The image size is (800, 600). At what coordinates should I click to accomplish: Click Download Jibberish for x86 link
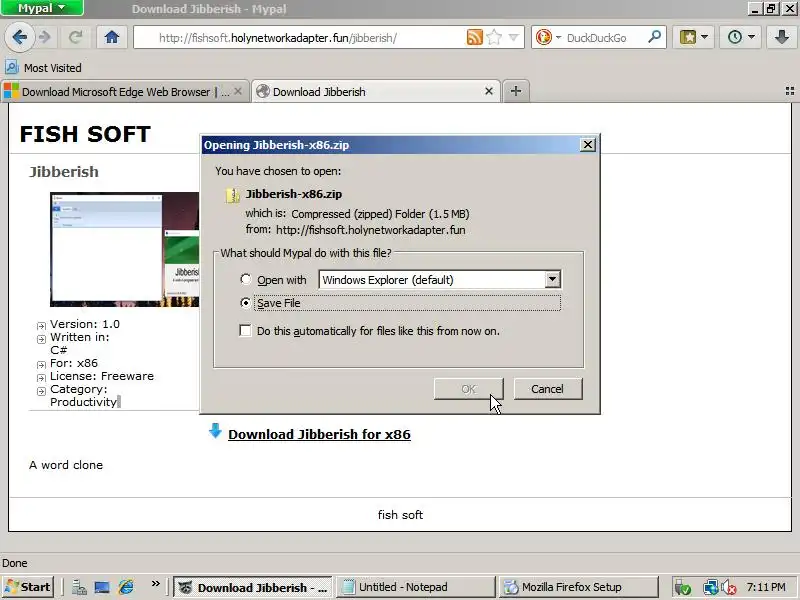click(319, 434)
